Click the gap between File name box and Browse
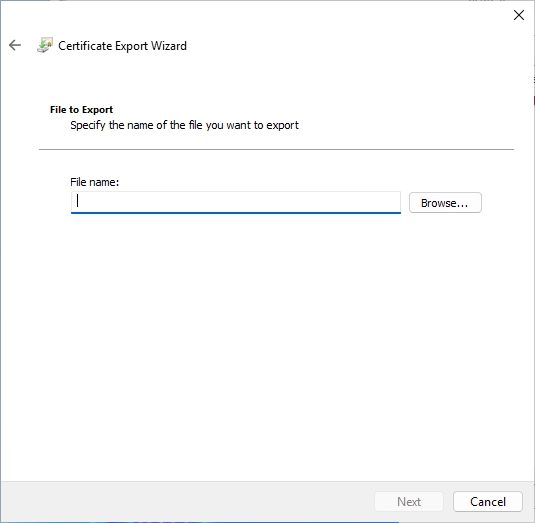The height and width of the screenshot is (523, 535). point(405,203)
